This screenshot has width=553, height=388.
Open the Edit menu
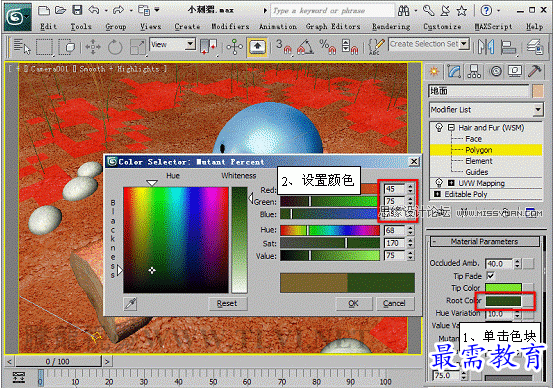[48, 26]
